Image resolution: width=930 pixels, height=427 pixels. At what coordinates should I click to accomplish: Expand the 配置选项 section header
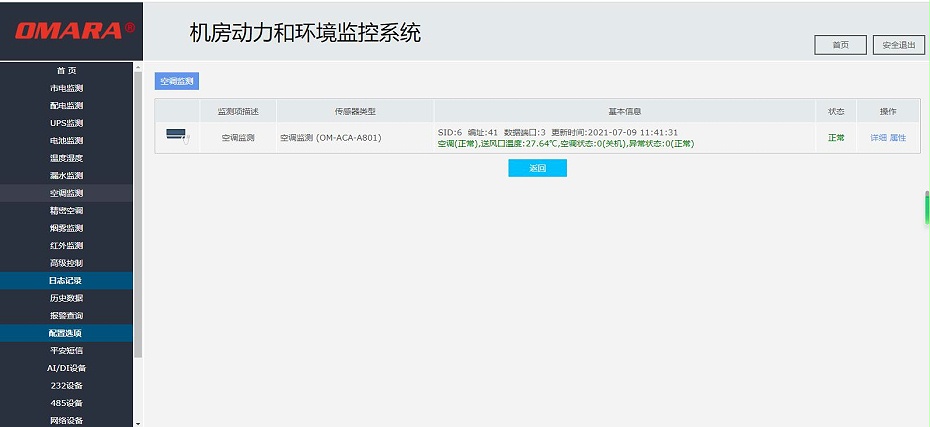point(66,333)
